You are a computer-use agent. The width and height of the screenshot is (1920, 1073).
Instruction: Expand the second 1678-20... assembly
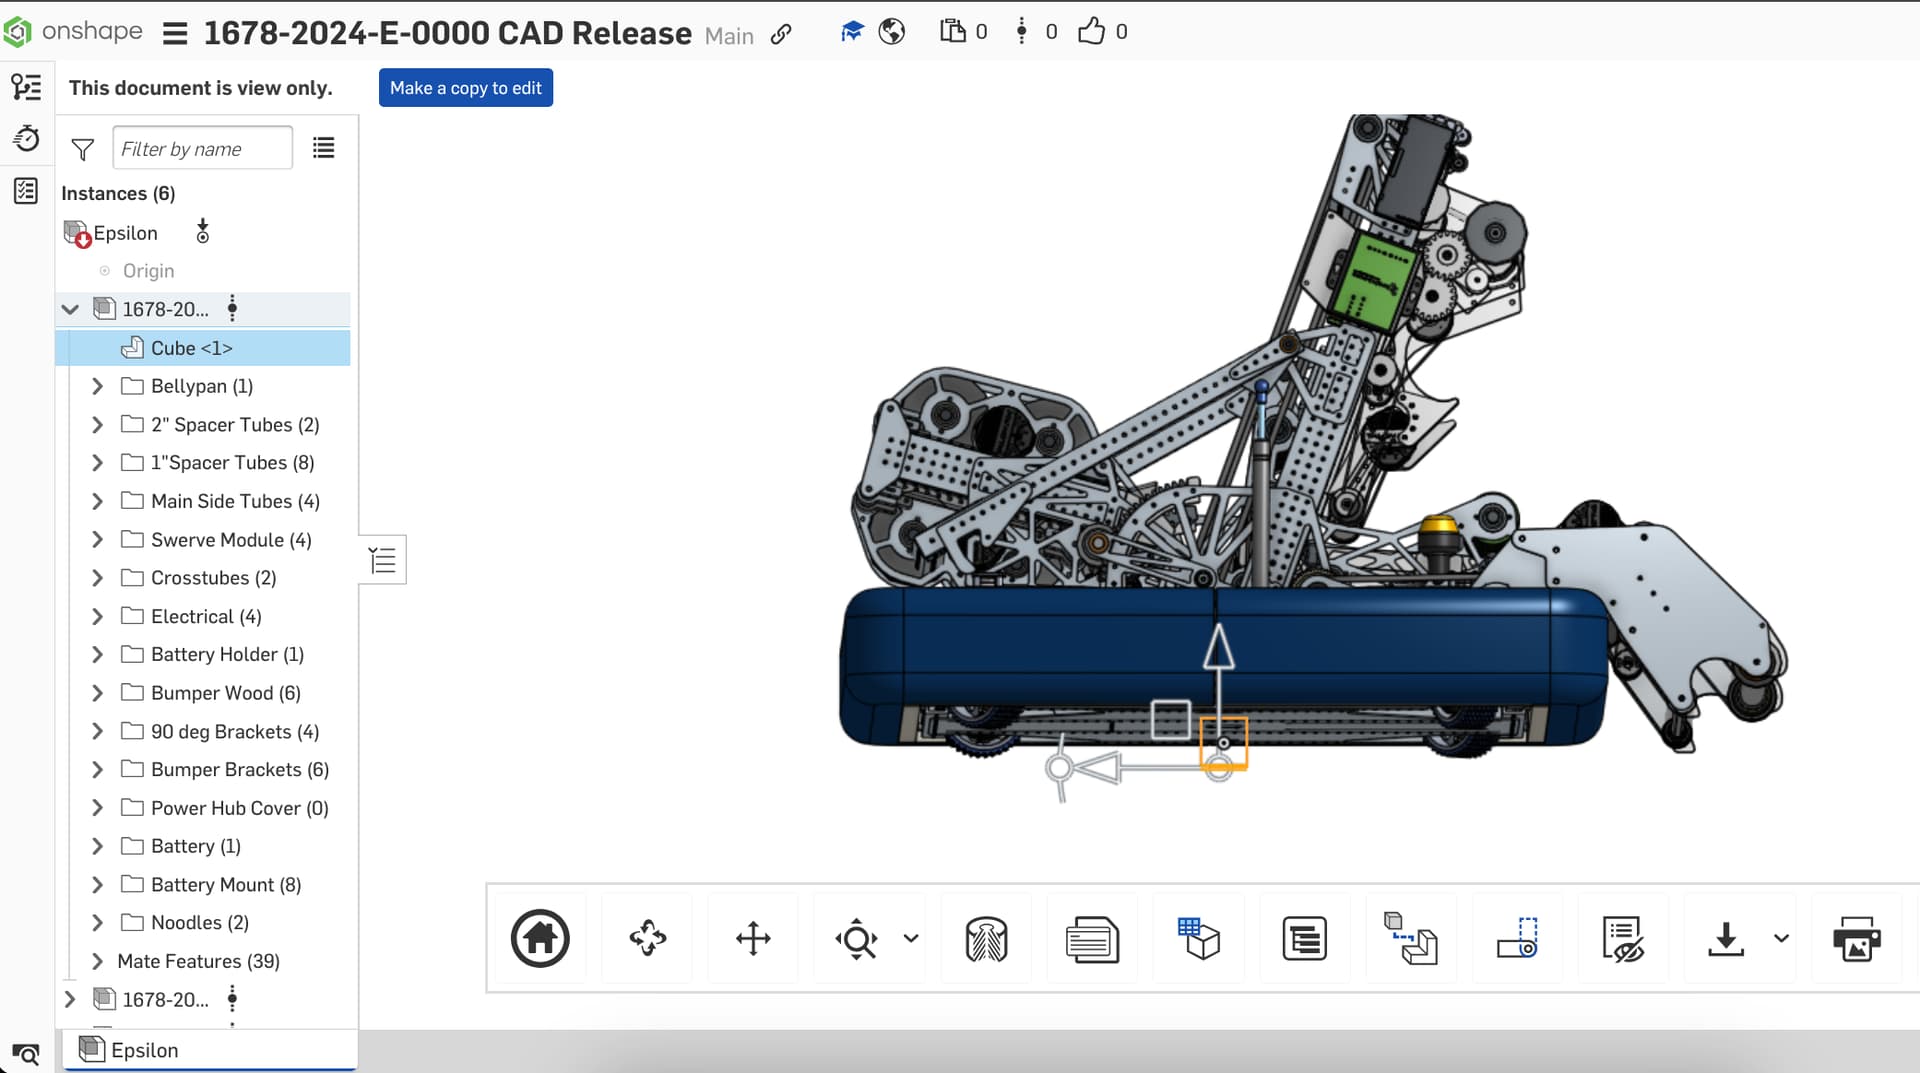click(x=70, y=999)
